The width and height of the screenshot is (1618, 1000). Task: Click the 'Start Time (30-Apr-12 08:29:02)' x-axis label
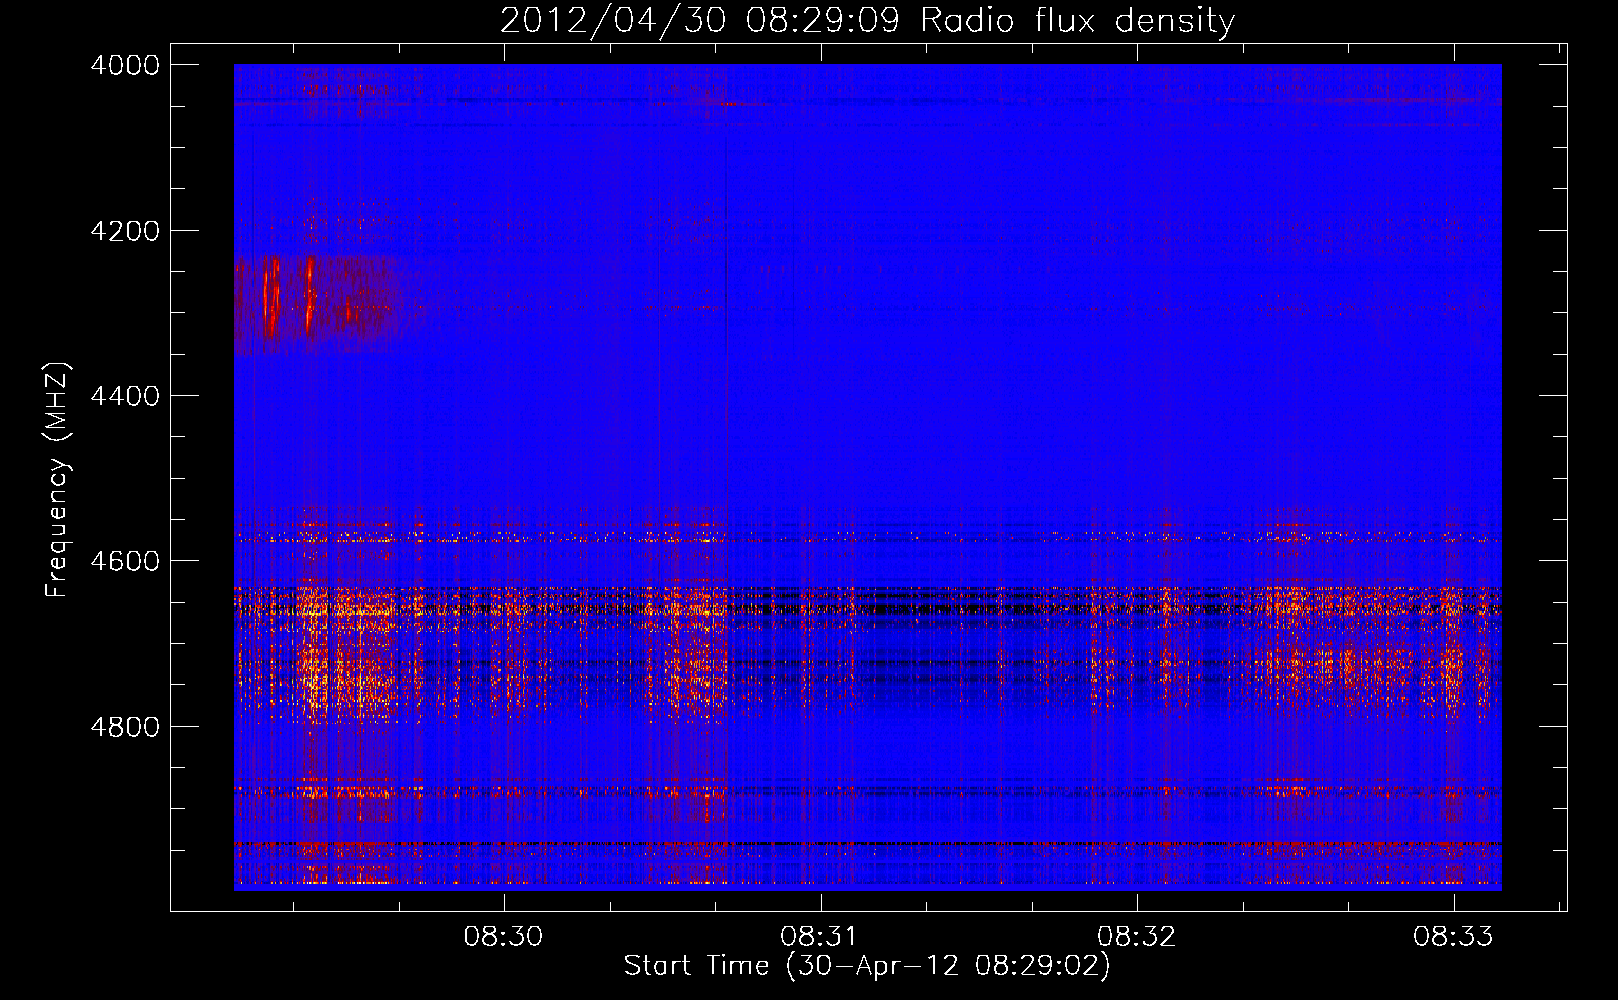click(x=867, y=966)
